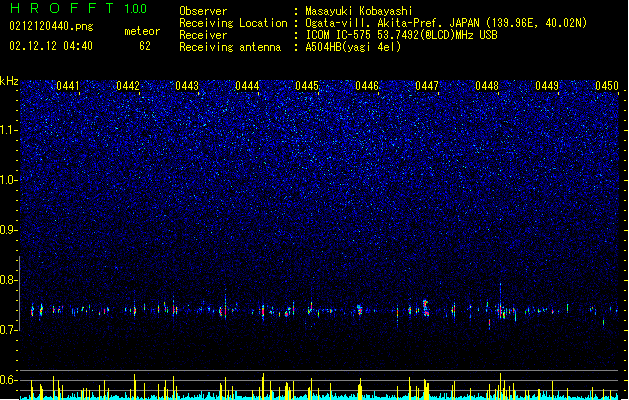Select the filename 0212120440.png

[x=51, y=26]
